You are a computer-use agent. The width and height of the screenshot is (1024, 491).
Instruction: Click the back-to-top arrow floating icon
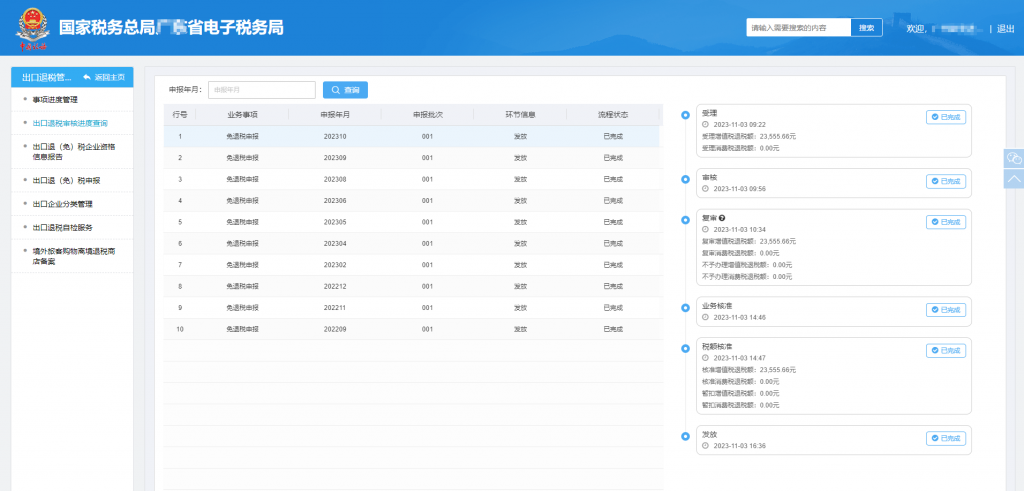click(1014, 178)
